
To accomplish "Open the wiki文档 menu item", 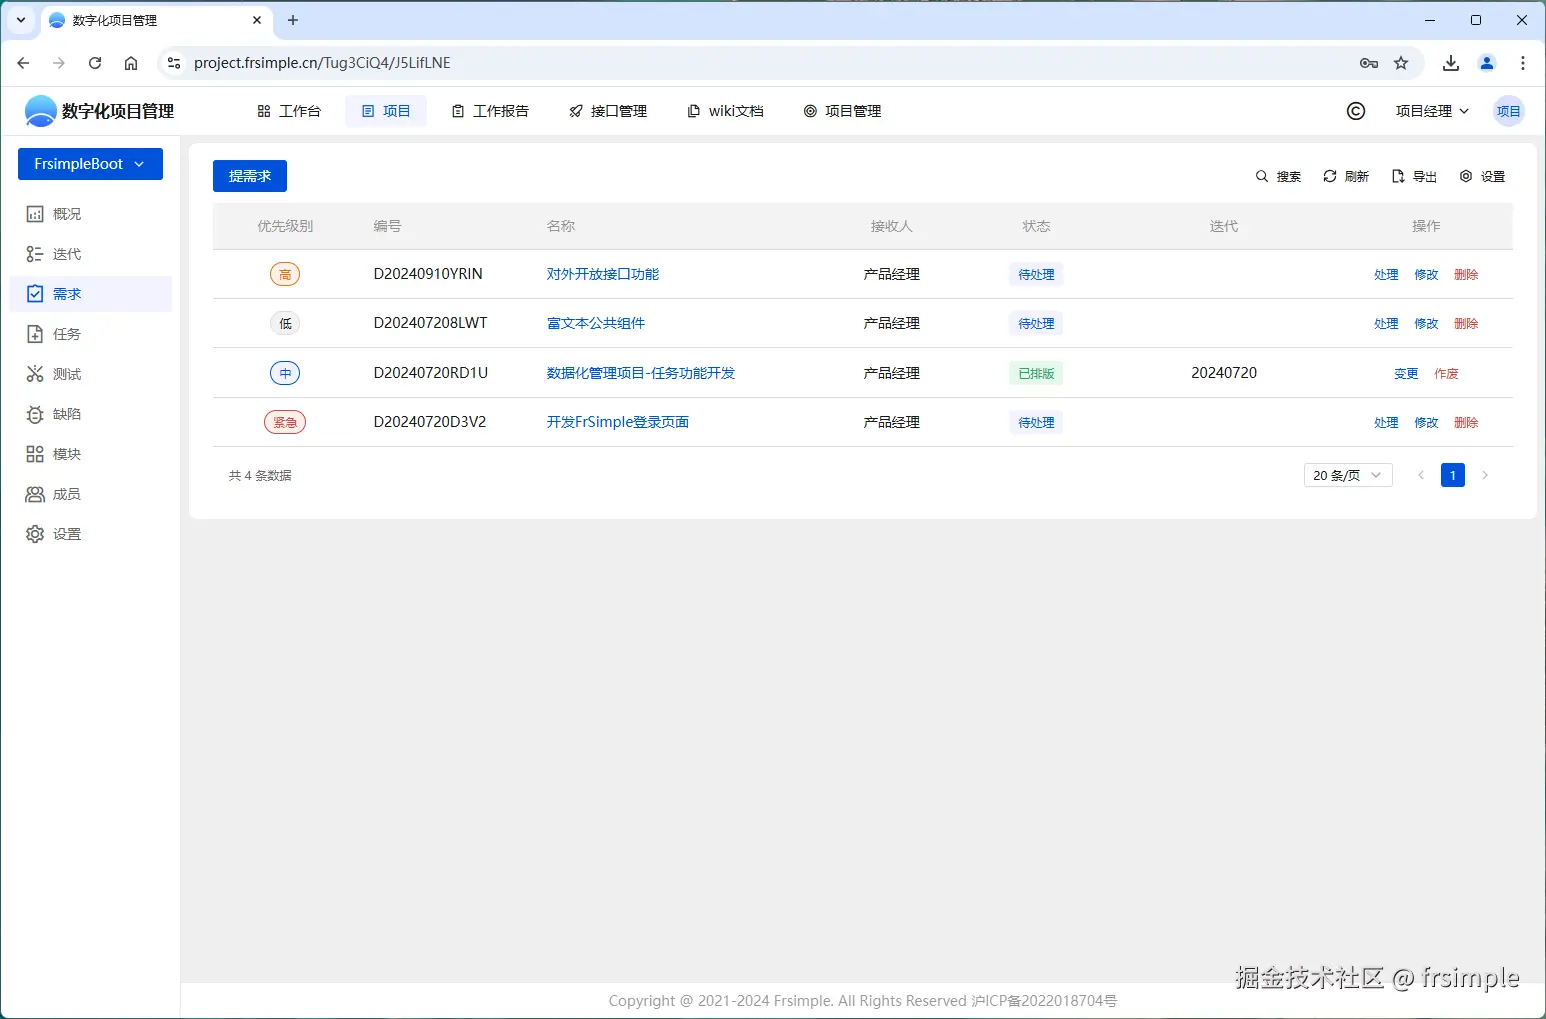I will (x=725, y=111).
